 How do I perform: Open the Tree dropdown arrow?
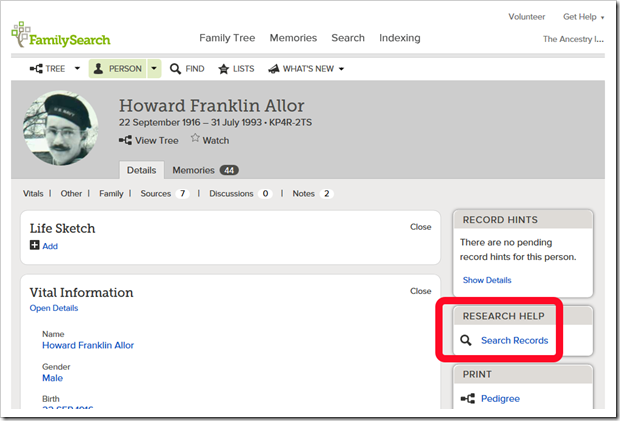coord(78,68)
